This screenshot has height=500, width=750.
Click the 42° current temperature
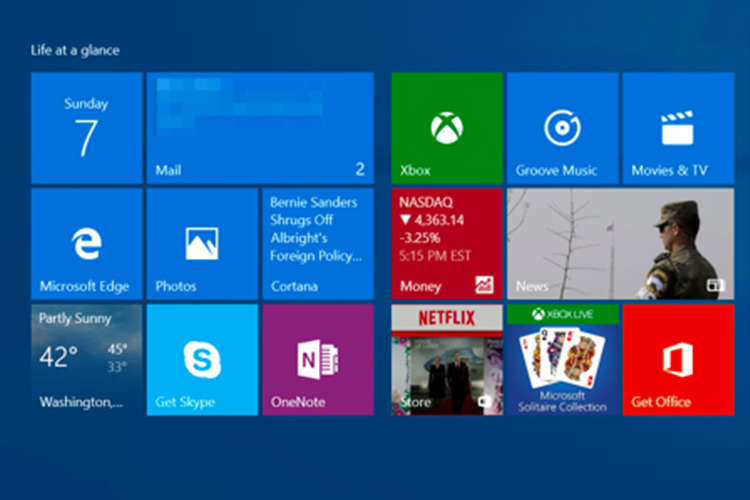(x=58, y=356)
